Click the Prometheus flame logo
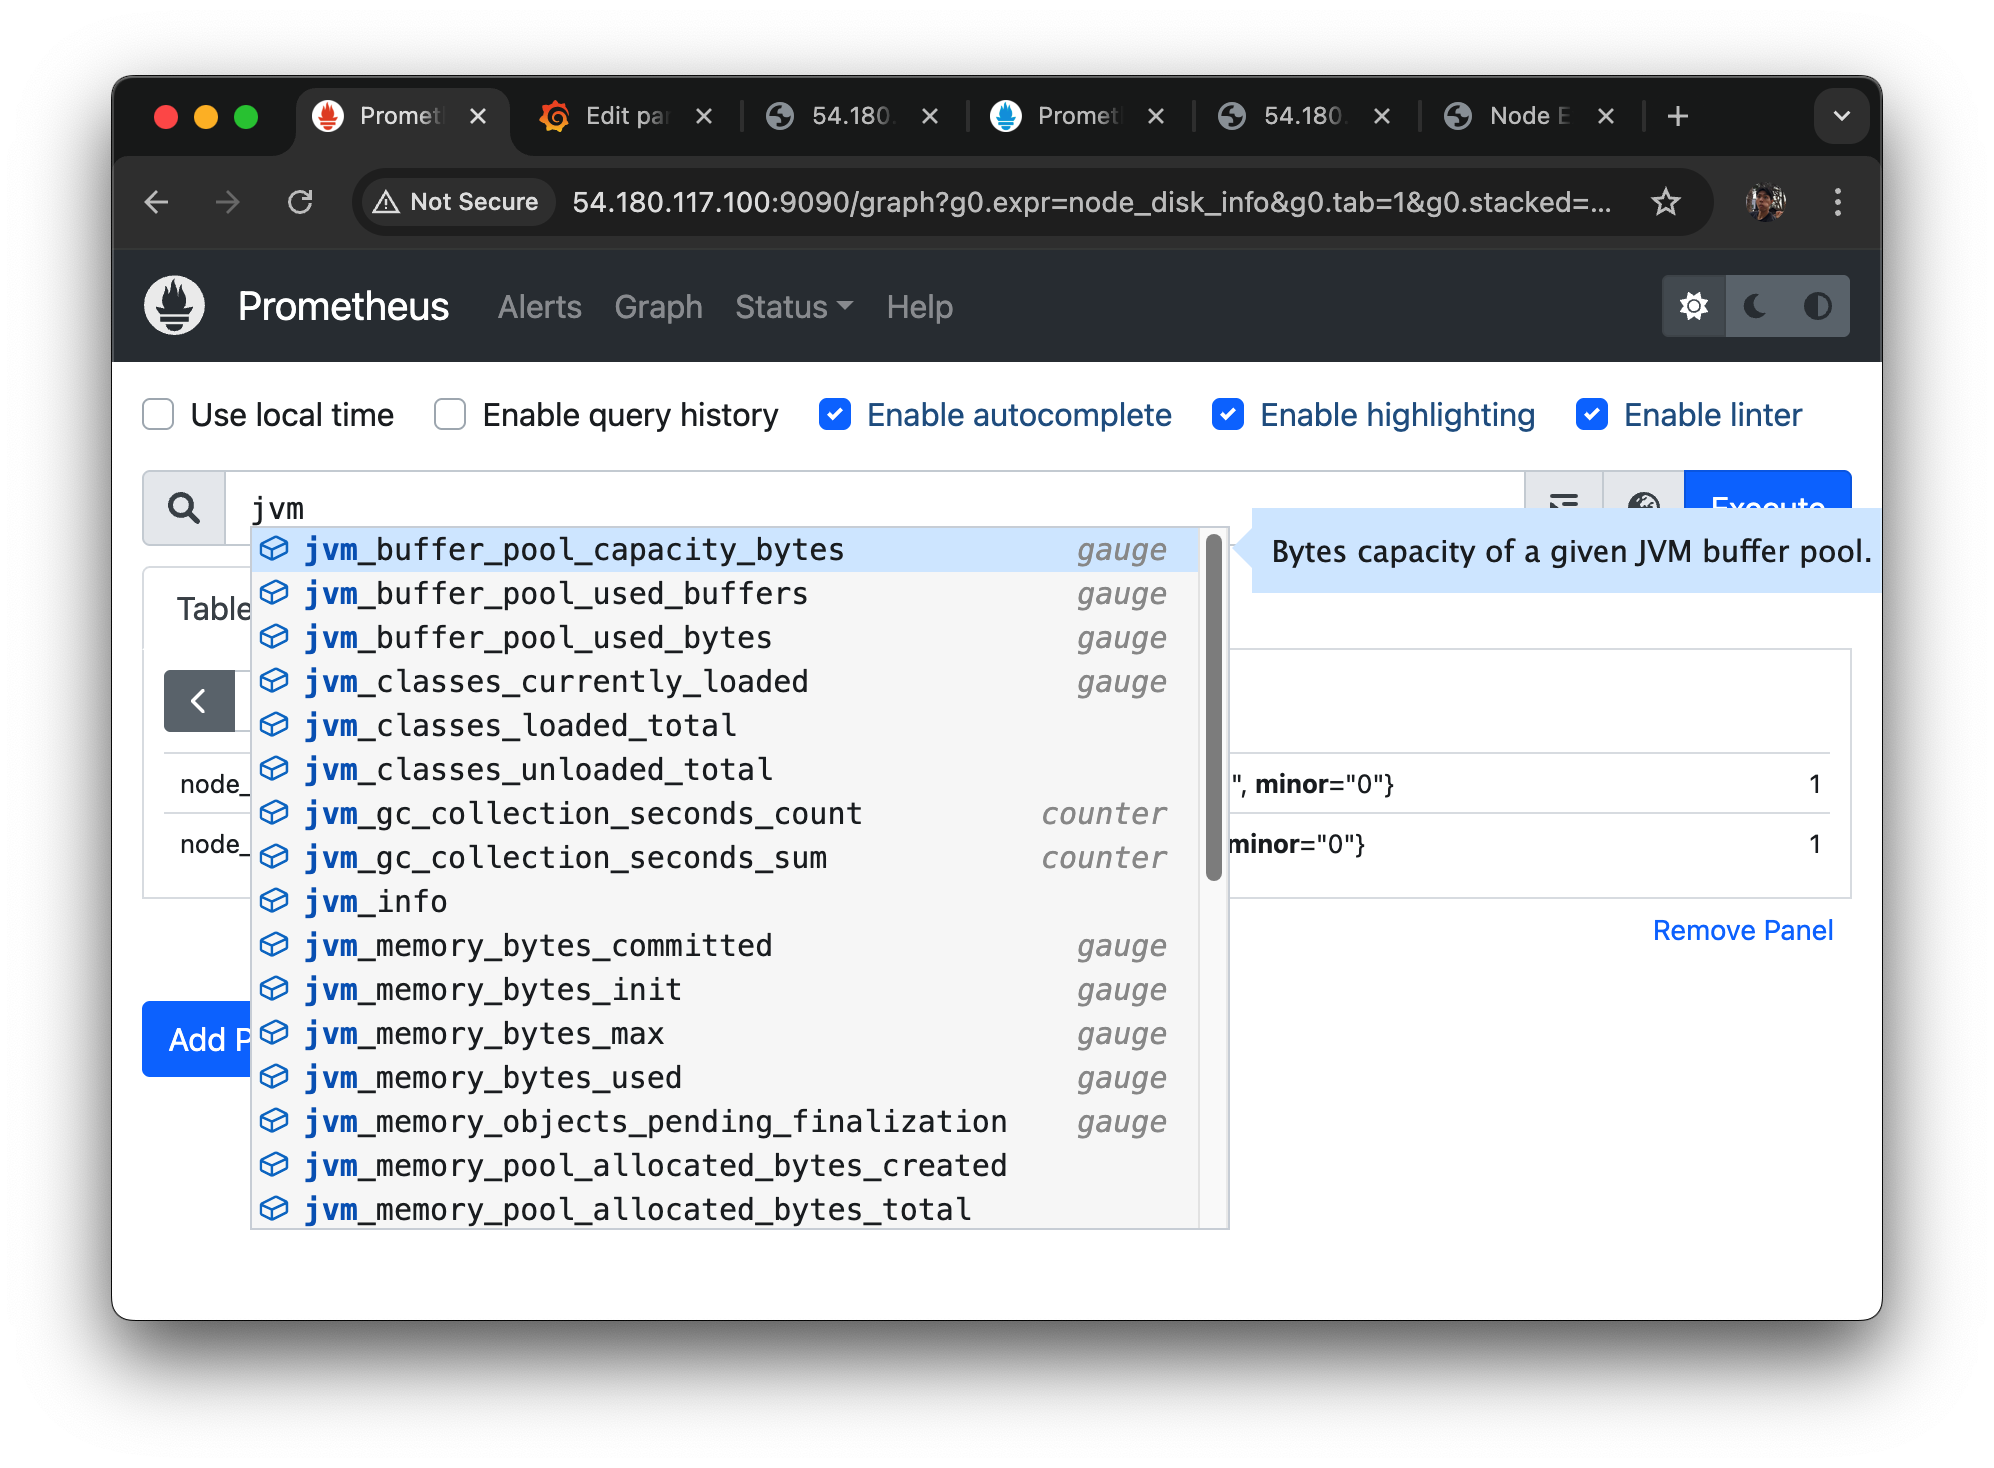The width and height of the screenshot is (1994, 1468). [x=174, y=306]
